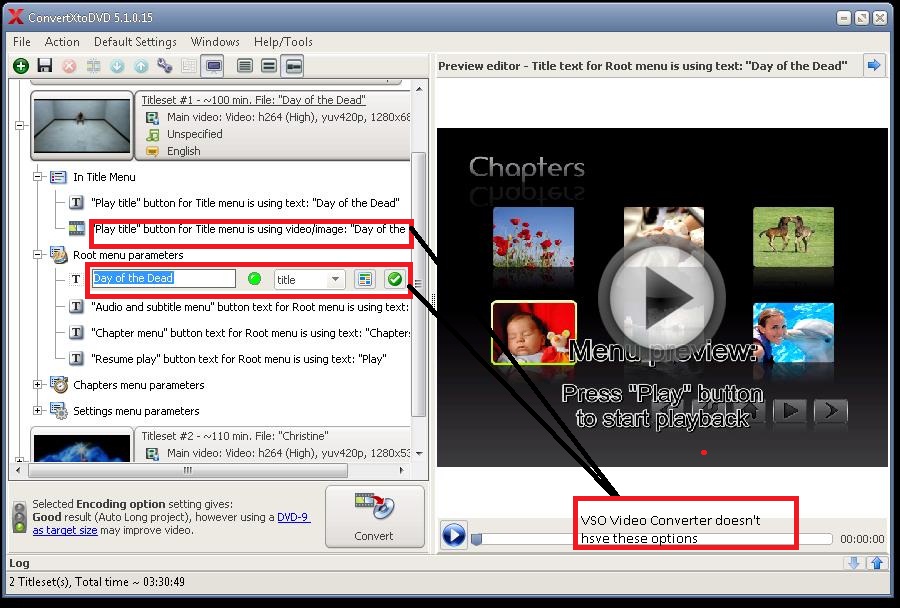Open the Windows menu
The image size is (900, 608).
(215, 42)
